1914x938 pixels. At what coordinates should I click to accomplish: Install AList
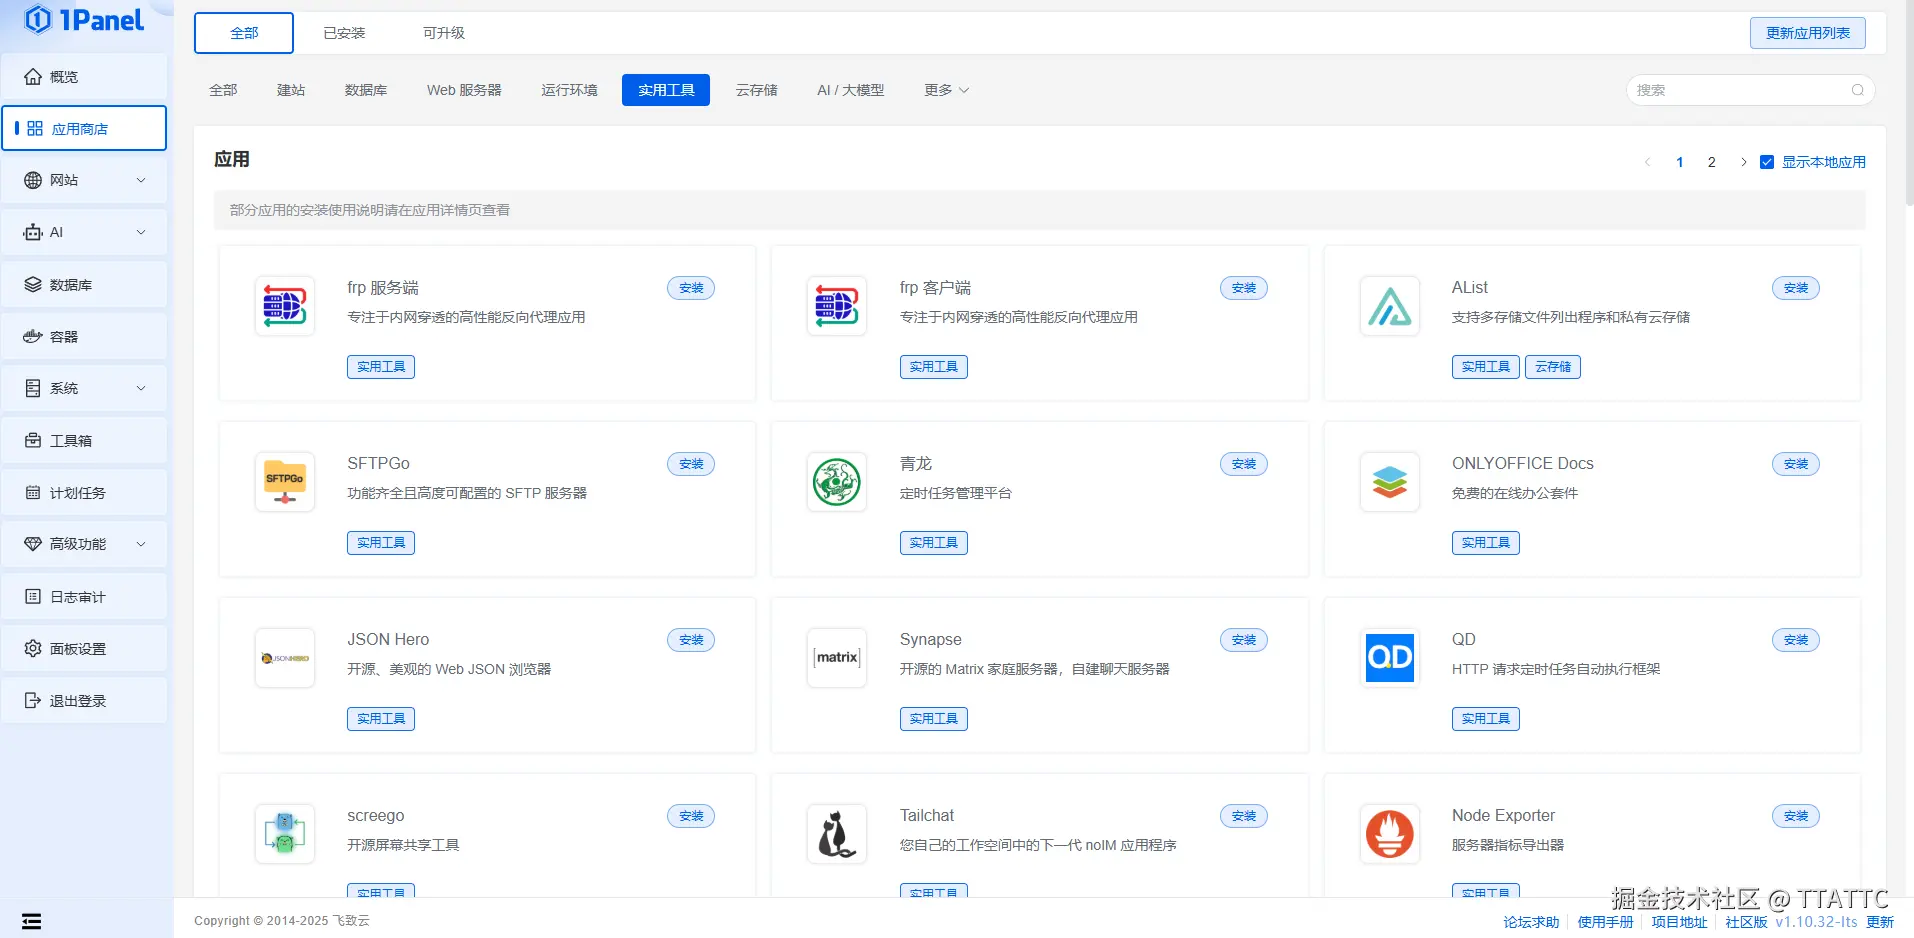[1796, 288]
